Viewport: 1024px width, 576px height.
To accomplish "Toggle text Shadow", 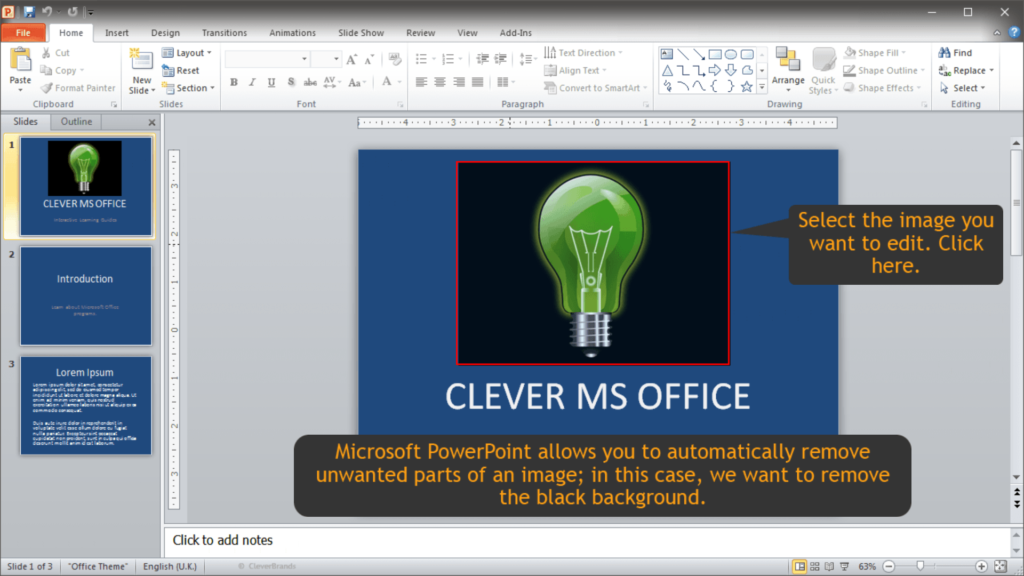I will click(x=291, y=82).
